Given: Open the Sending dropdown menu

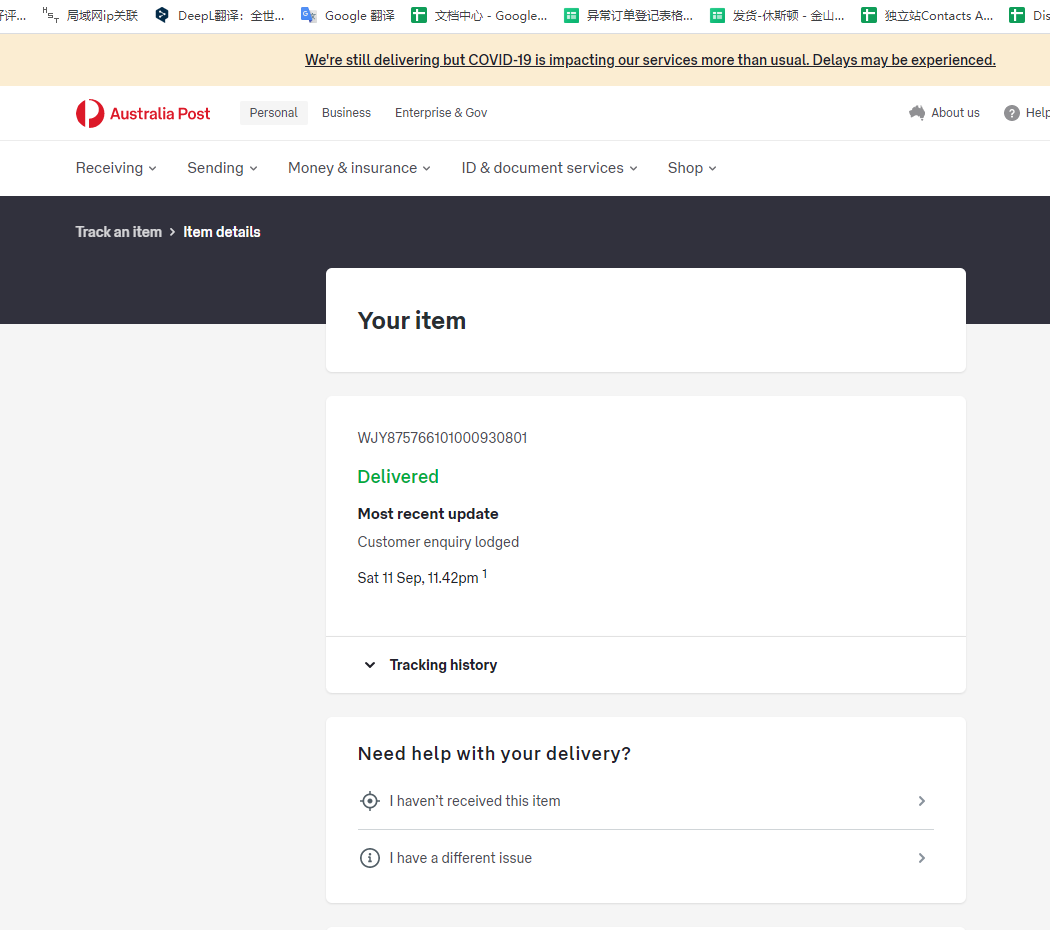Looking at the screenshot, I should coord(222,168).
